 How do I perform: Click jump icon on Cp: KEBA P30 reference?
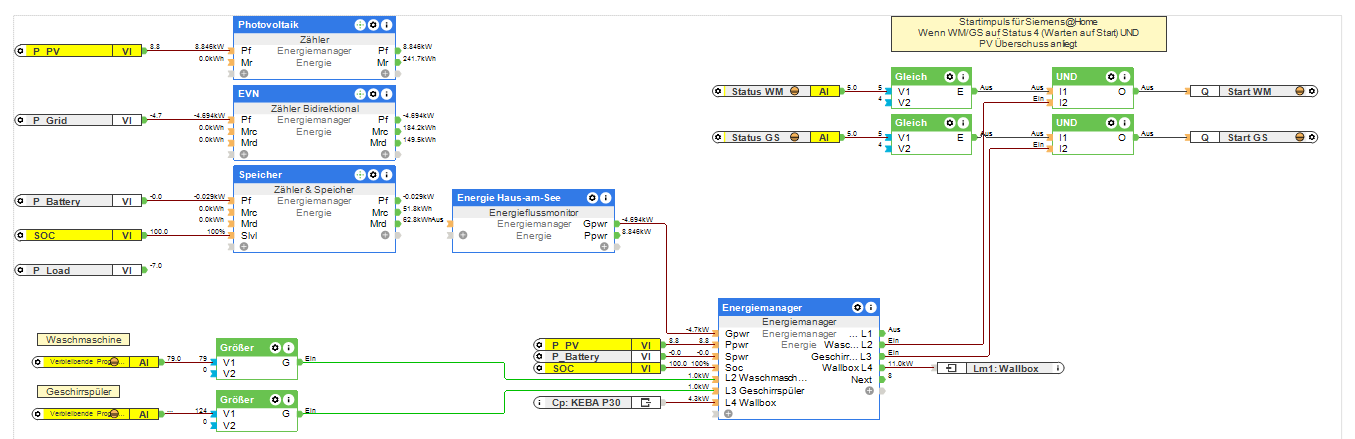[646, 402]
